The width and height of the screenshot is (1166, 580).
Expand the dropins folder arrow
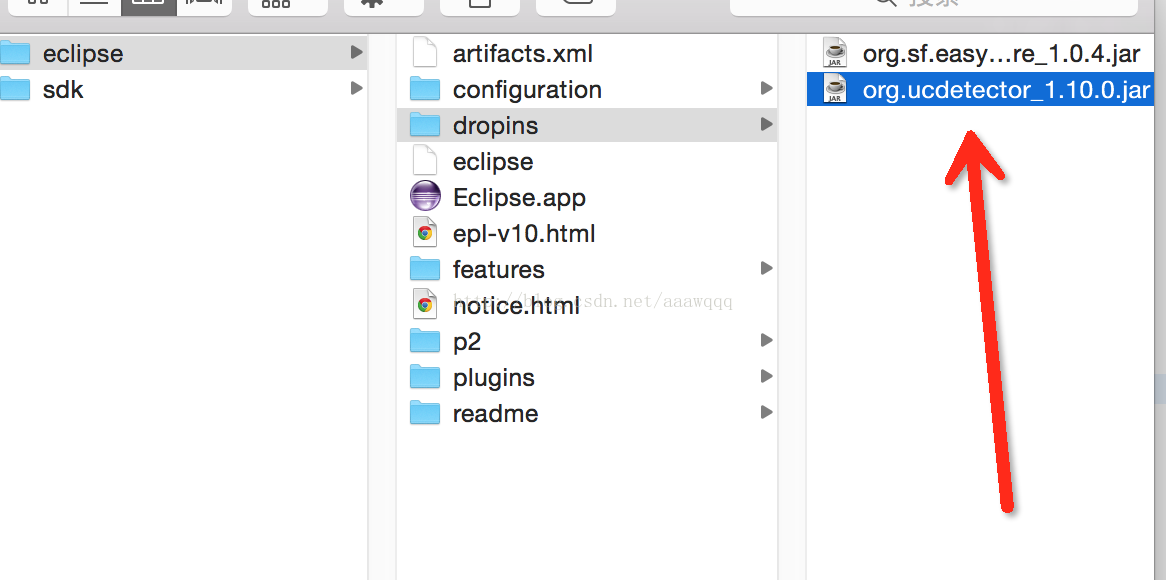[767, 124]
